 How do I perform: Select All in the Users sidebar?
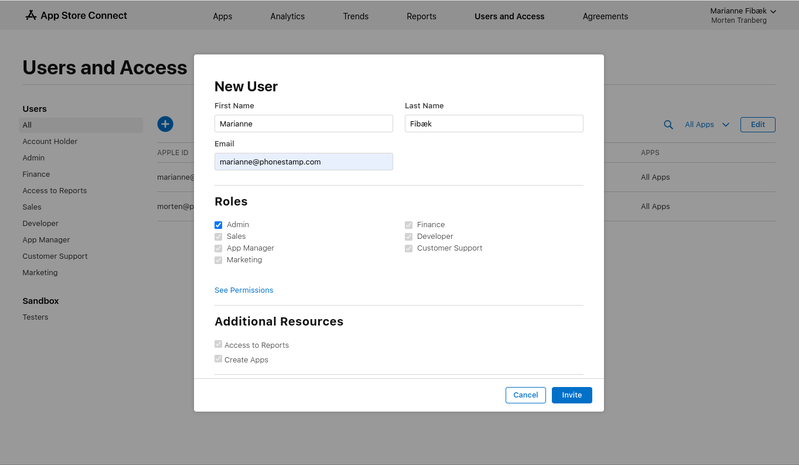point(81,125)
